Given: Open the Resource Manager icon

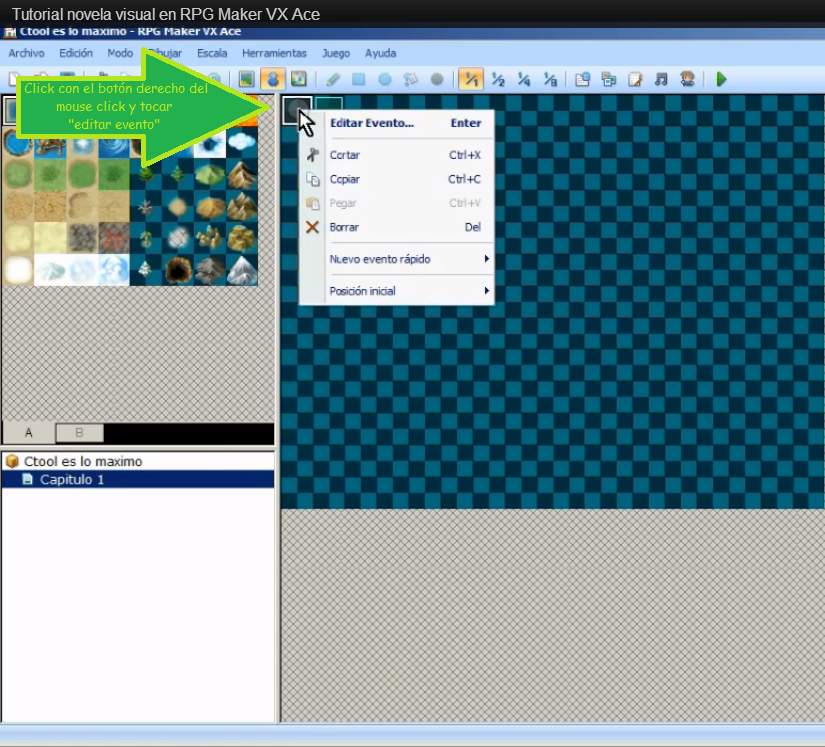Looking at the screenshot, I should [609, 79].
